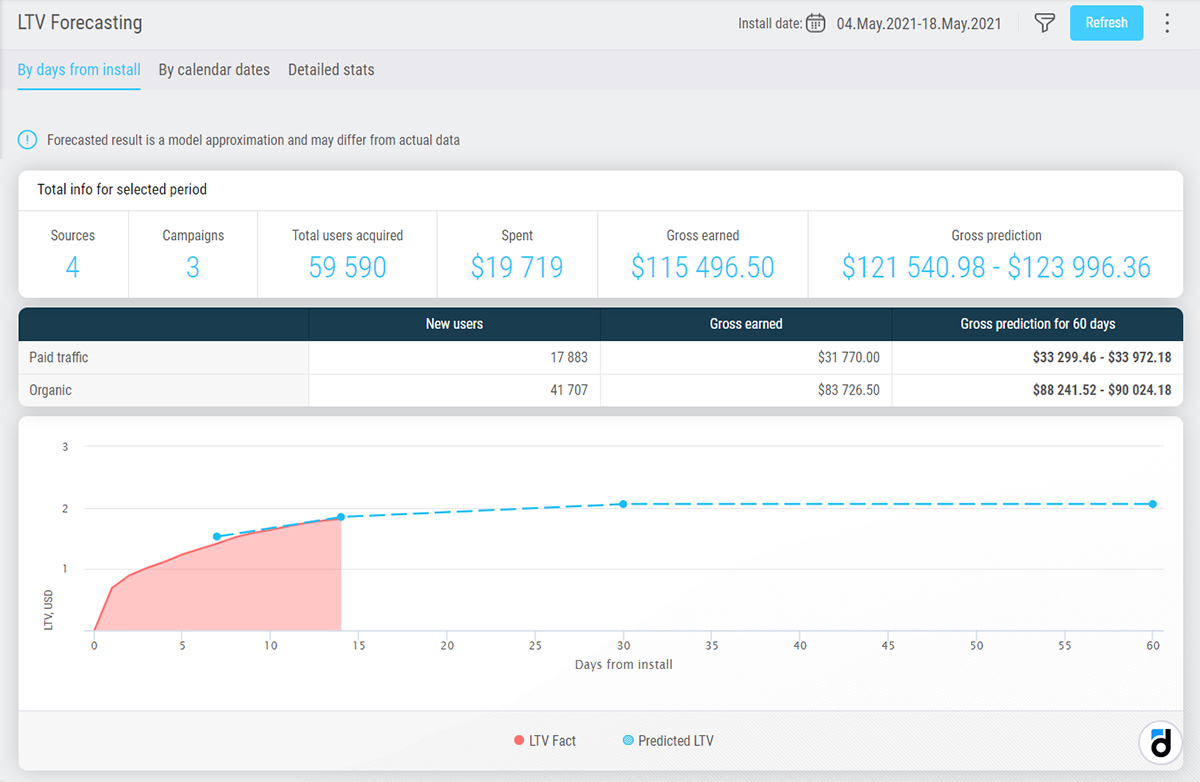Click the red LTV Fact legend dot

518,741
